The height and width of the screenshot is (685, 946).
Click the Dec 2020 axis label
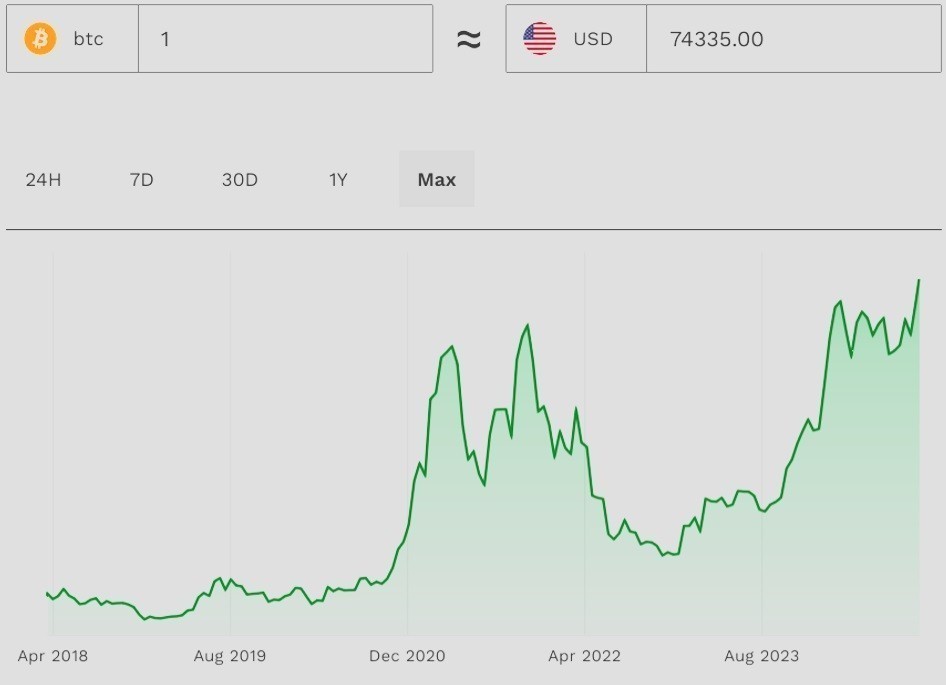pyautogui.click(x=407, y=656)
